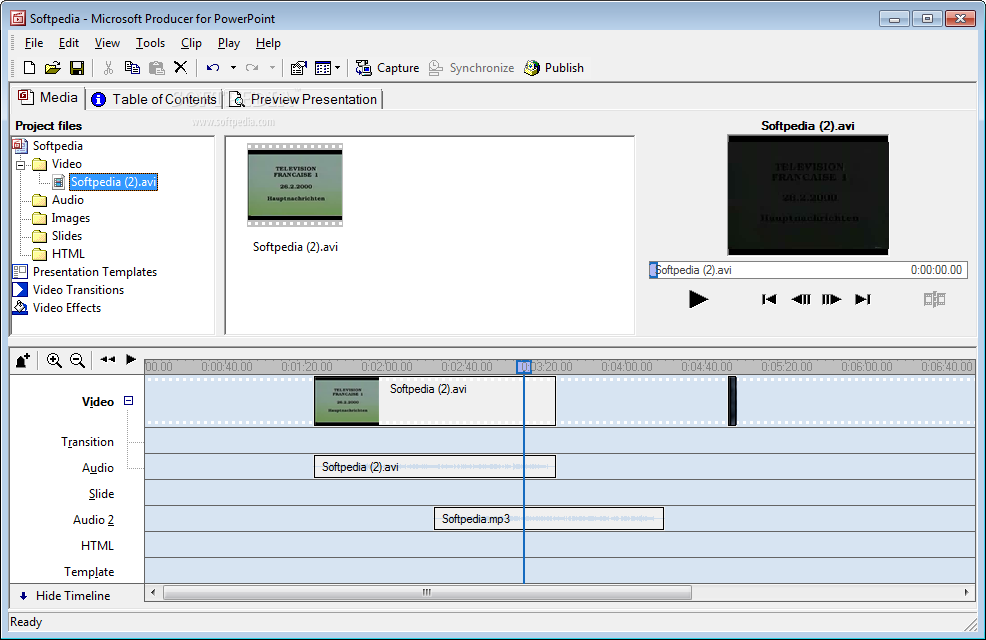
Task: Click the Next frame button
Action: (x=831, y=299)
